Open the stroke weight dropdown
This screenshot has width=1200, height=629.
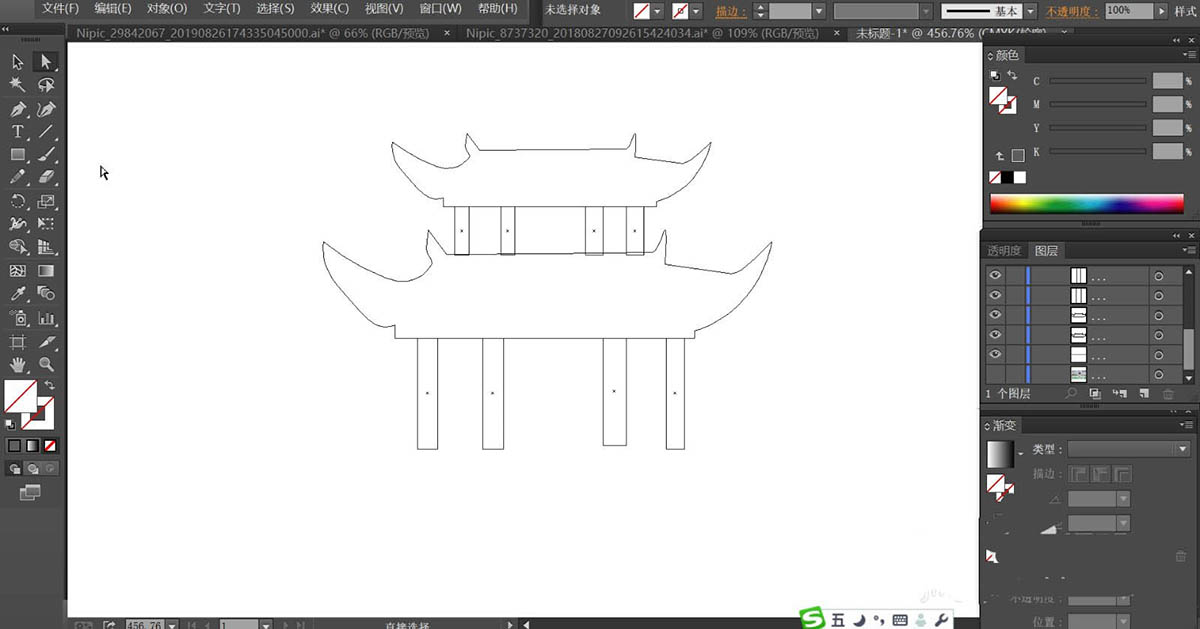tap(820, 11)
